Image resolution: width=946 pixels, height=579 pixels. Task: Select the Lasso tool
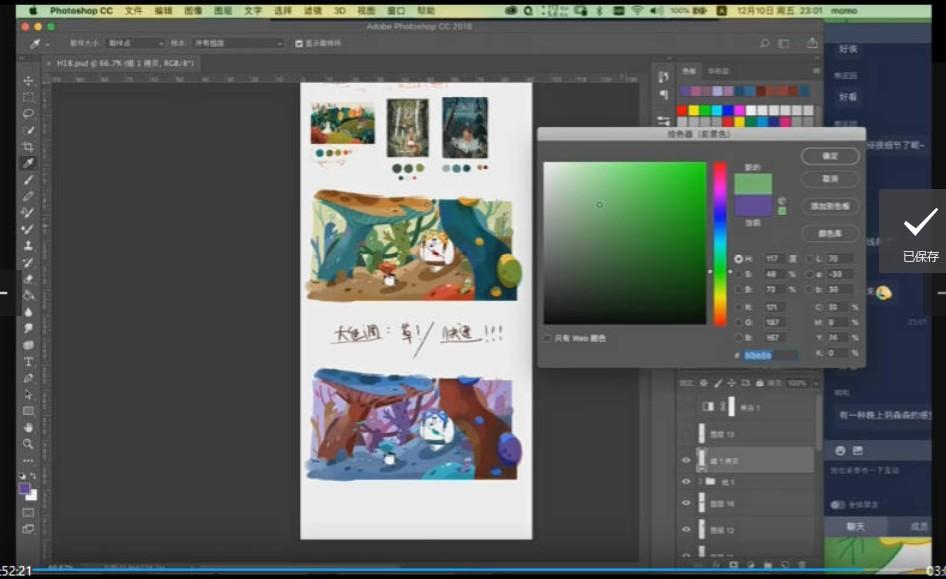click(28, 114)
